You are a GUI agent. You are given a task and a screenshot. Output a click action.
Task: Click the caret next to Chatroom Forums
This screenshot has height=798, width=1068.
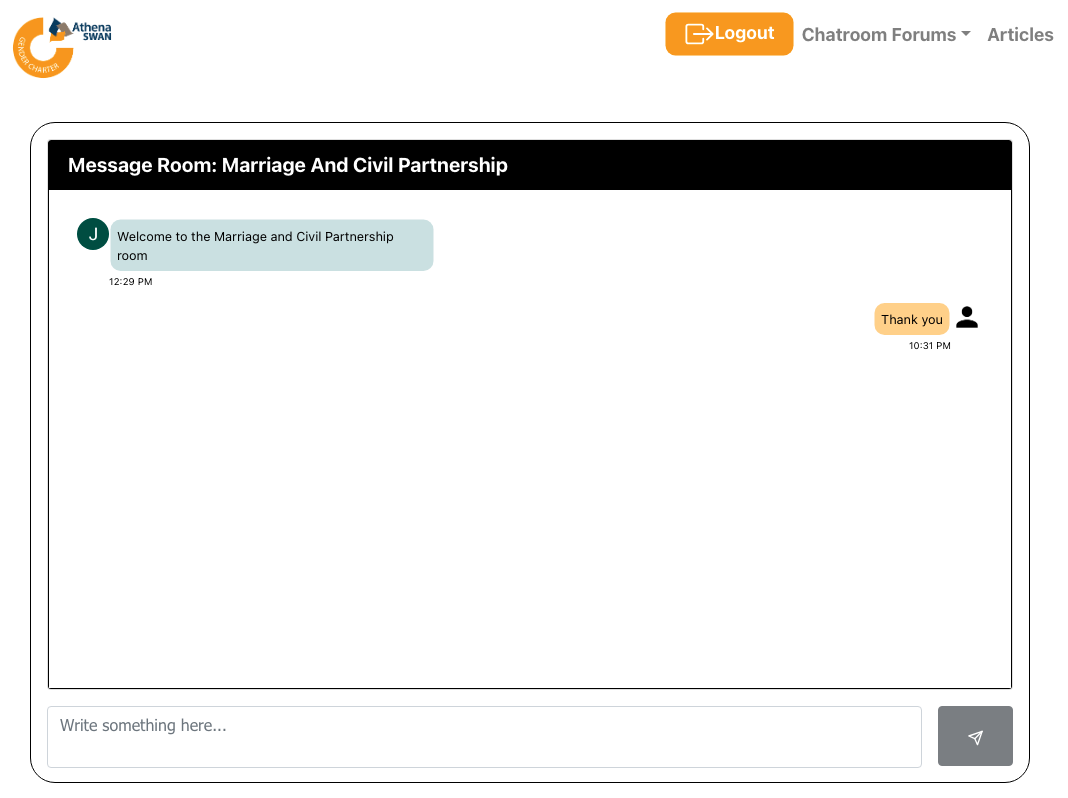coord(966,35)
